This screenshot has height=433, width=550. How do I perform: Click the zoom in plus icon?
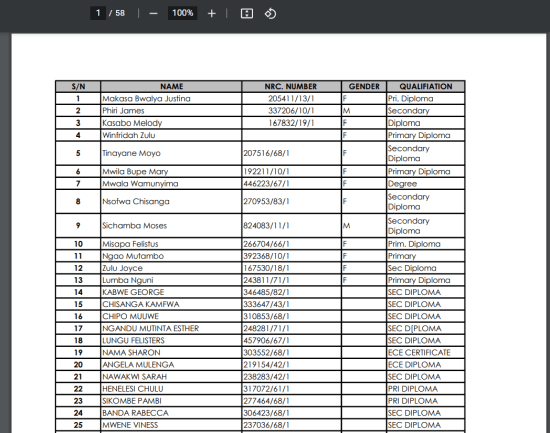212,14
